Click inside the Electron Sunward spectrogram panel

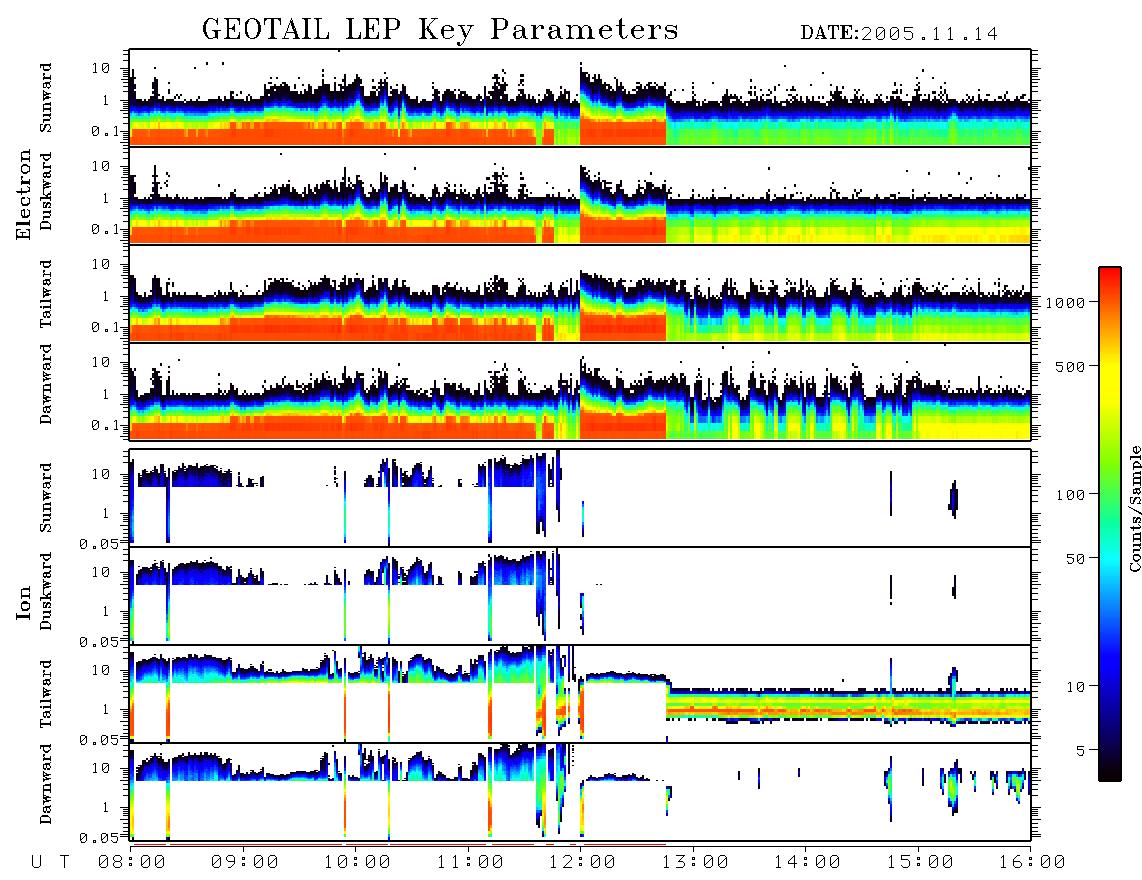click(580, 98)
